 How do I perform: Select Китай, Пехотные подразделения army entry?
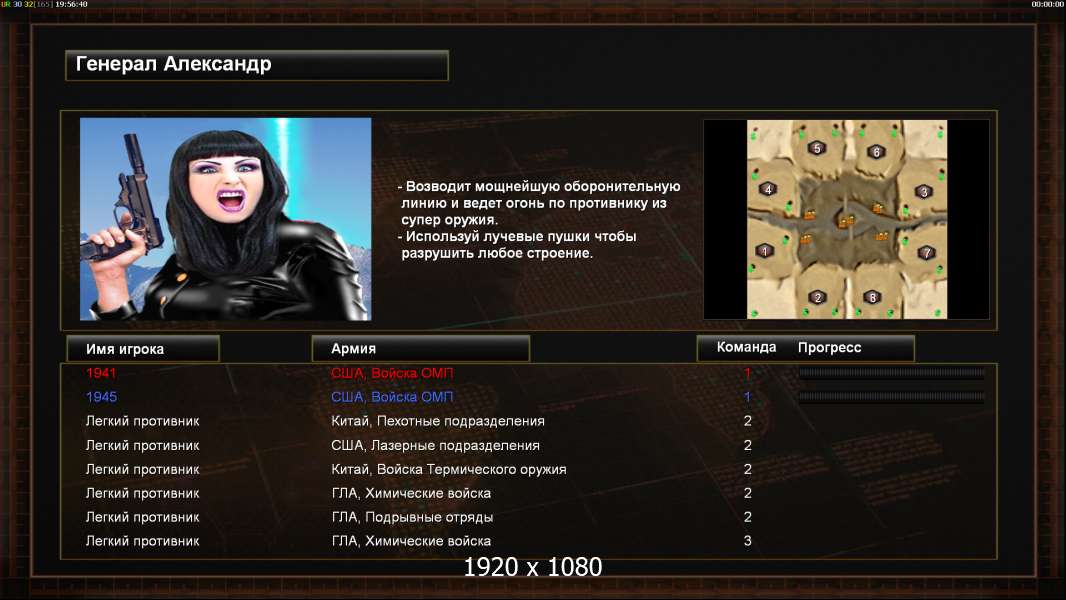[x=438, y=421]
